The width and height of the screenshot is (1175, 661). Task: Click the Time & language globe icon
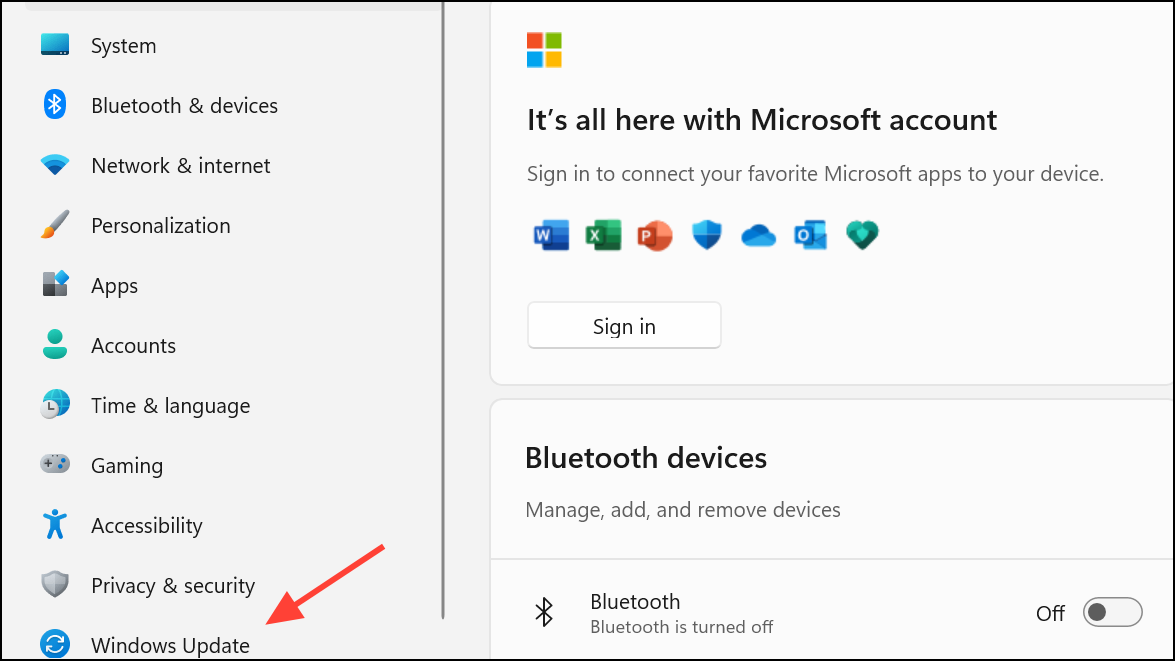point(55,405)
